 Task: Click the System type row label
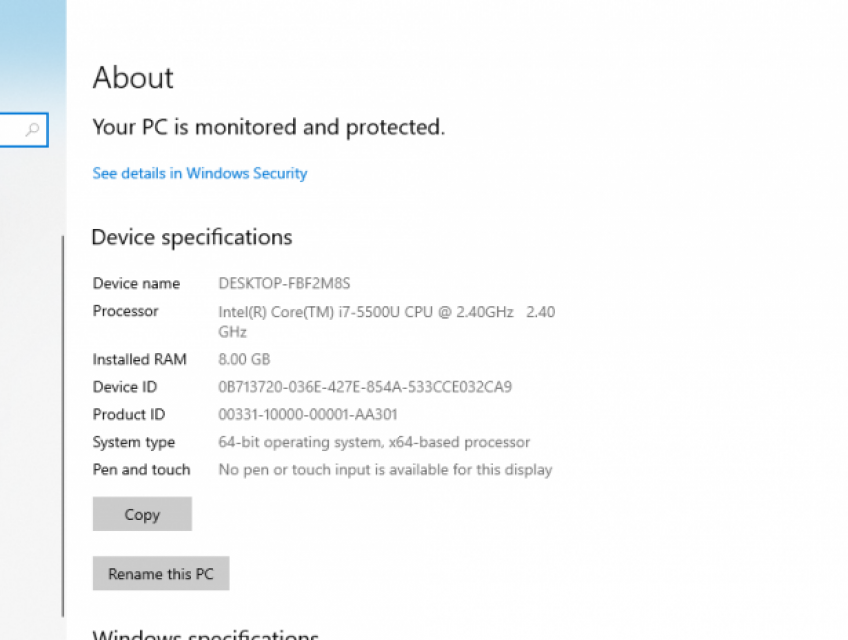[x=133, y=442]
